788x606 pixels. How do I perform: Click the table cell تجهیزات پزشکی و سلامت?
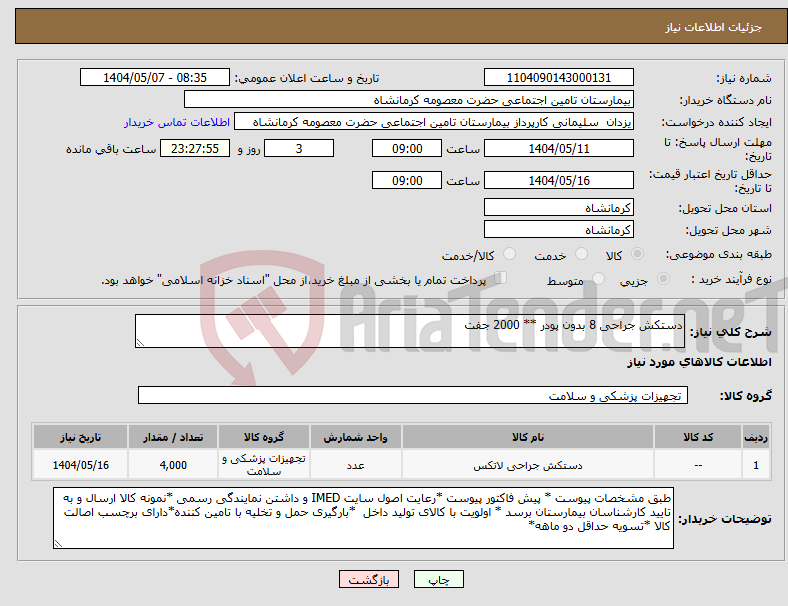pyautogui.click(x=264, y=465)
